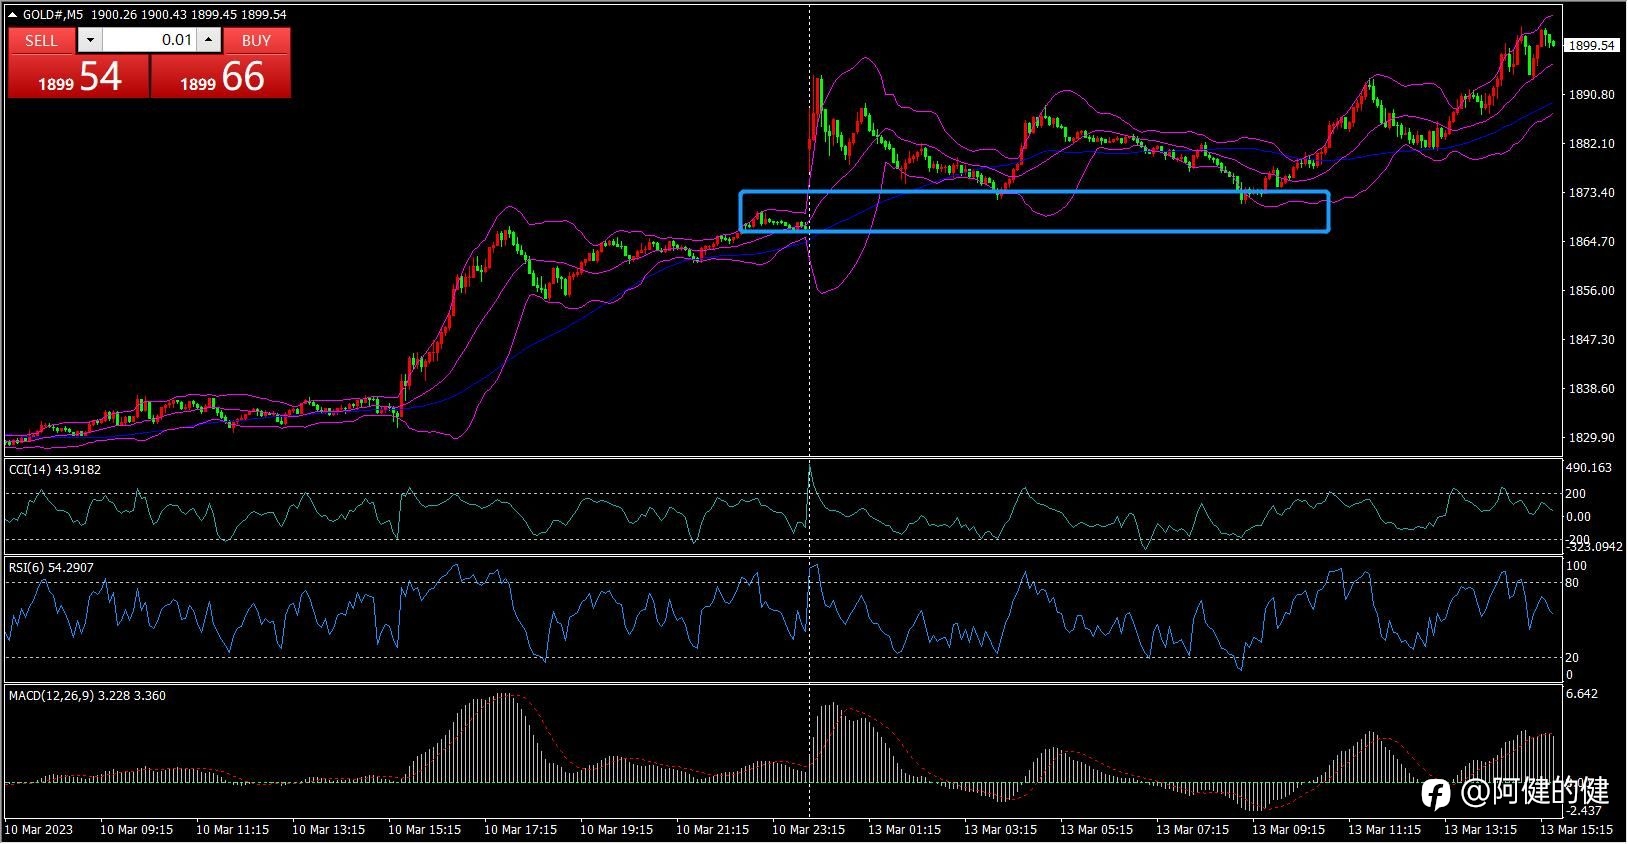Collapse the one-click trading panel triangle
1628x844 pixels.
click(x=12, y=15)
